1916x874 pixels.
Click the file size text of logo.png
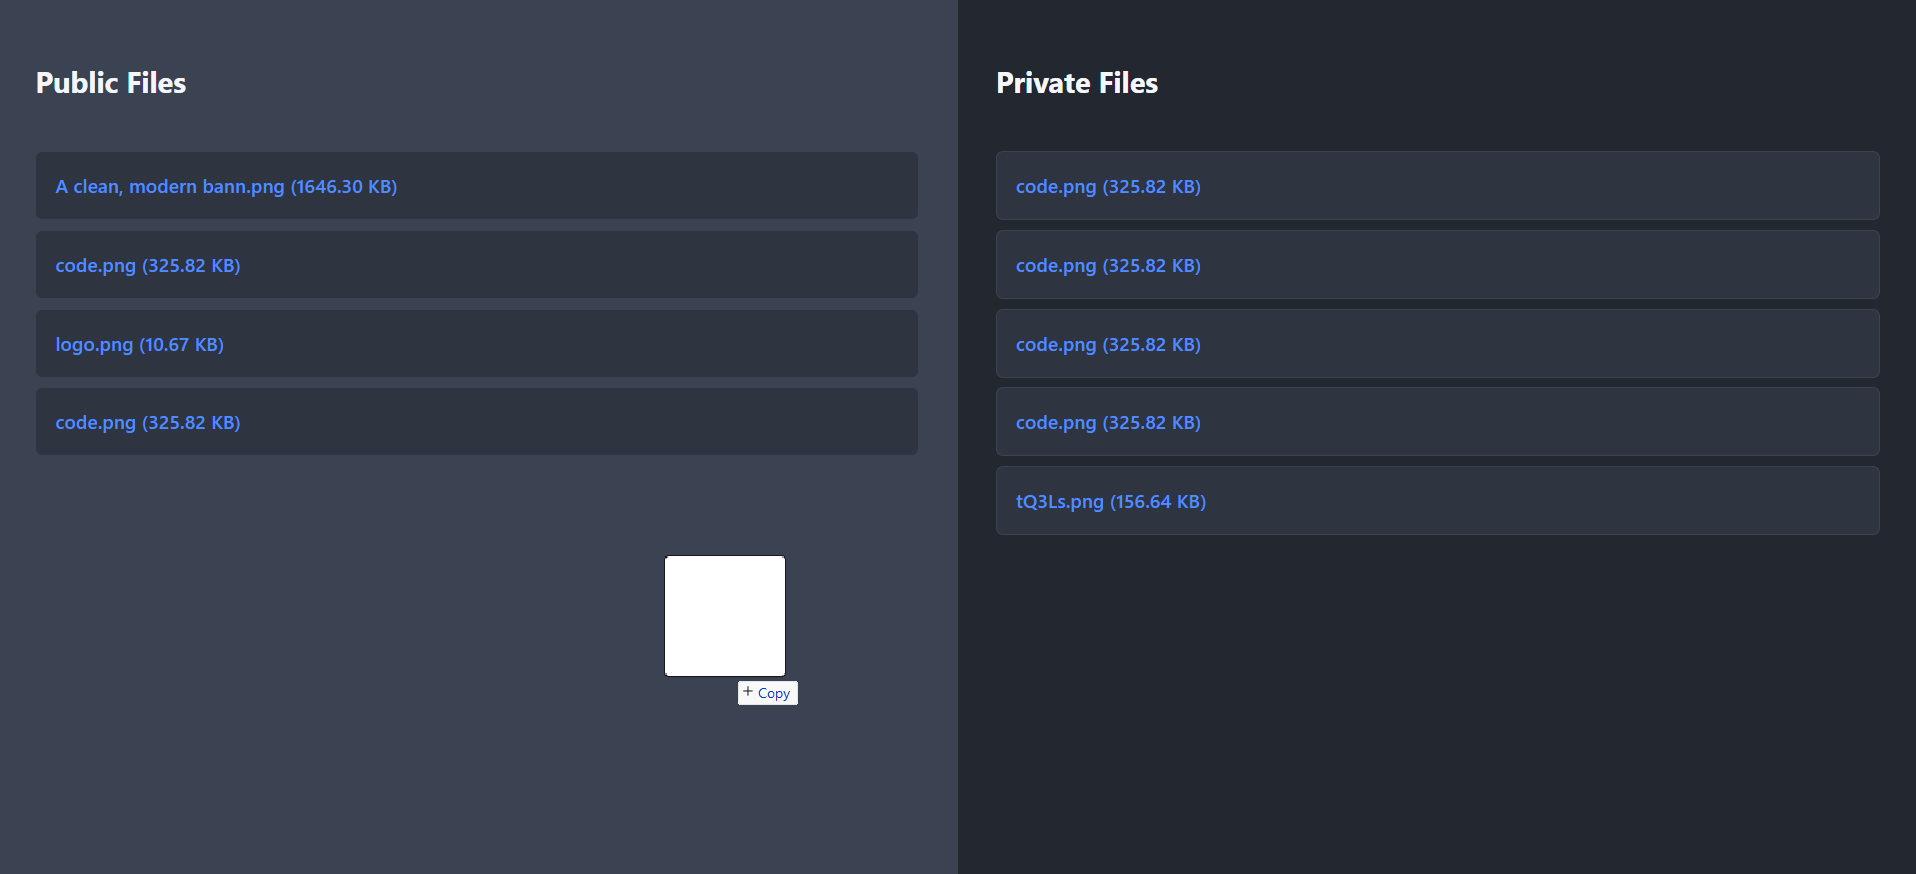(x=181, y=345)
